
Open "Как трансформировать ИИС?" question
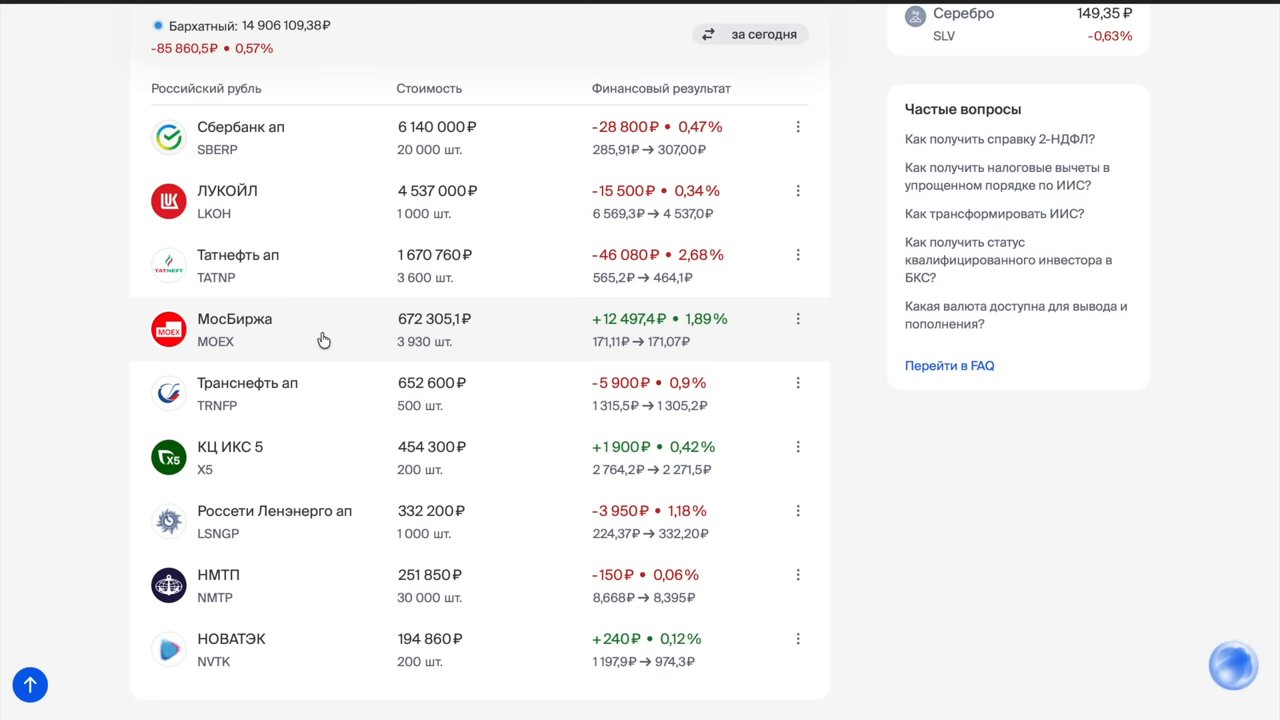pyautogui.click(x=994, y=214)
